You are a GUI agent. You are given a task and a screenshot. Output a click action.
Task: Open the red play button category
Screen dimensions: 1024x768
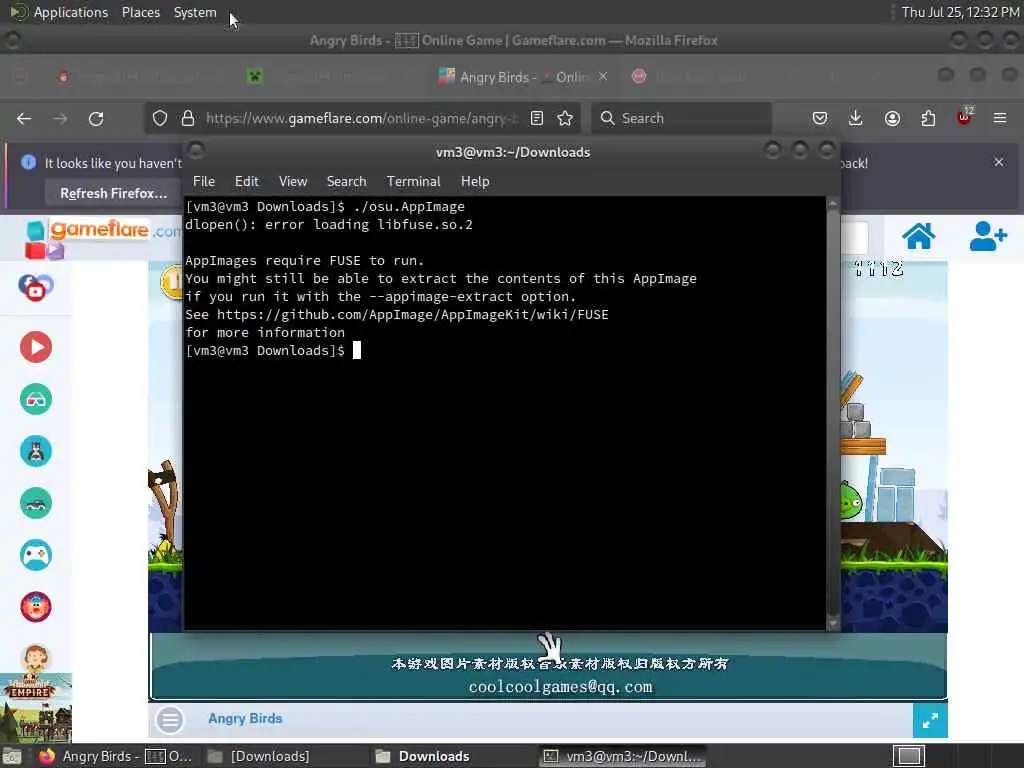pos(36,347)
